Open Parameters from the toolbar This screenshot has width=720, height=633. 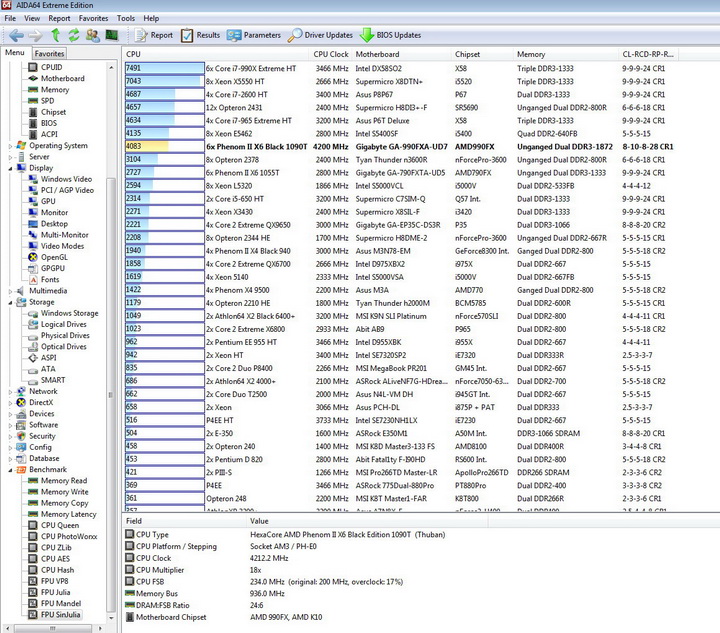[253, 35]
